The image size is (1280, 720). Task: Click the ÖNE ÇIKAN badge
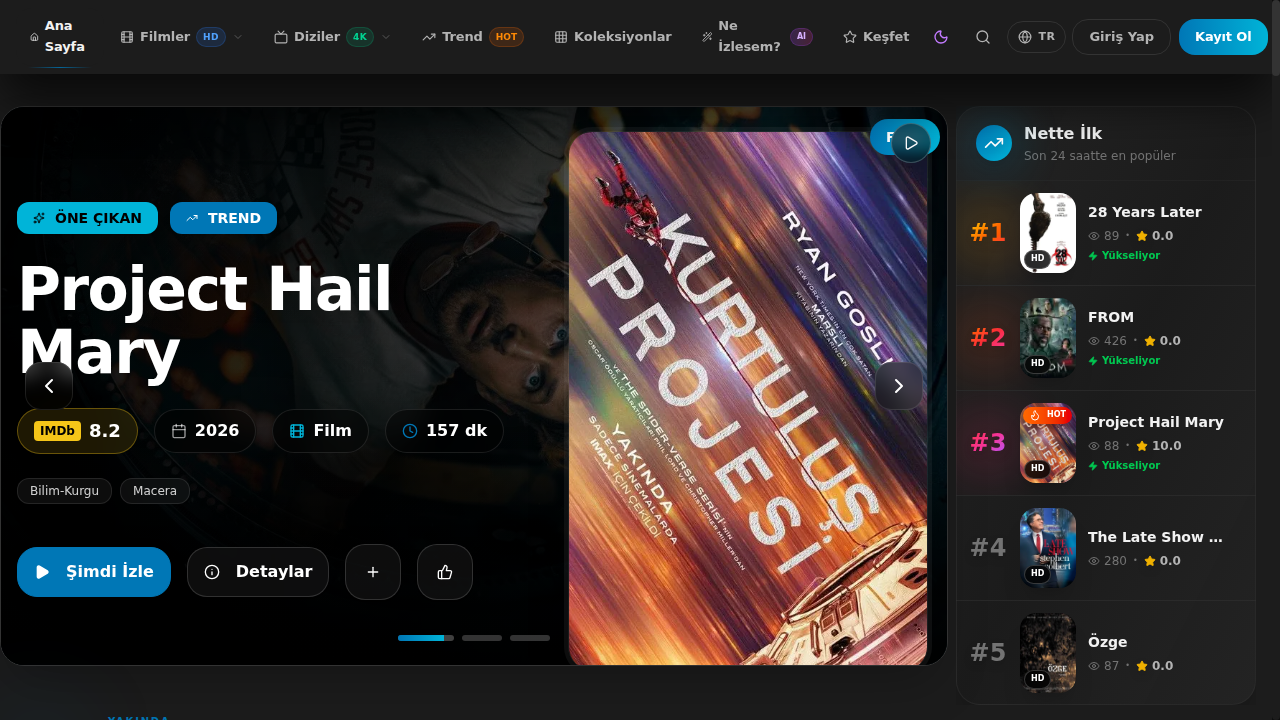[87, 218]
